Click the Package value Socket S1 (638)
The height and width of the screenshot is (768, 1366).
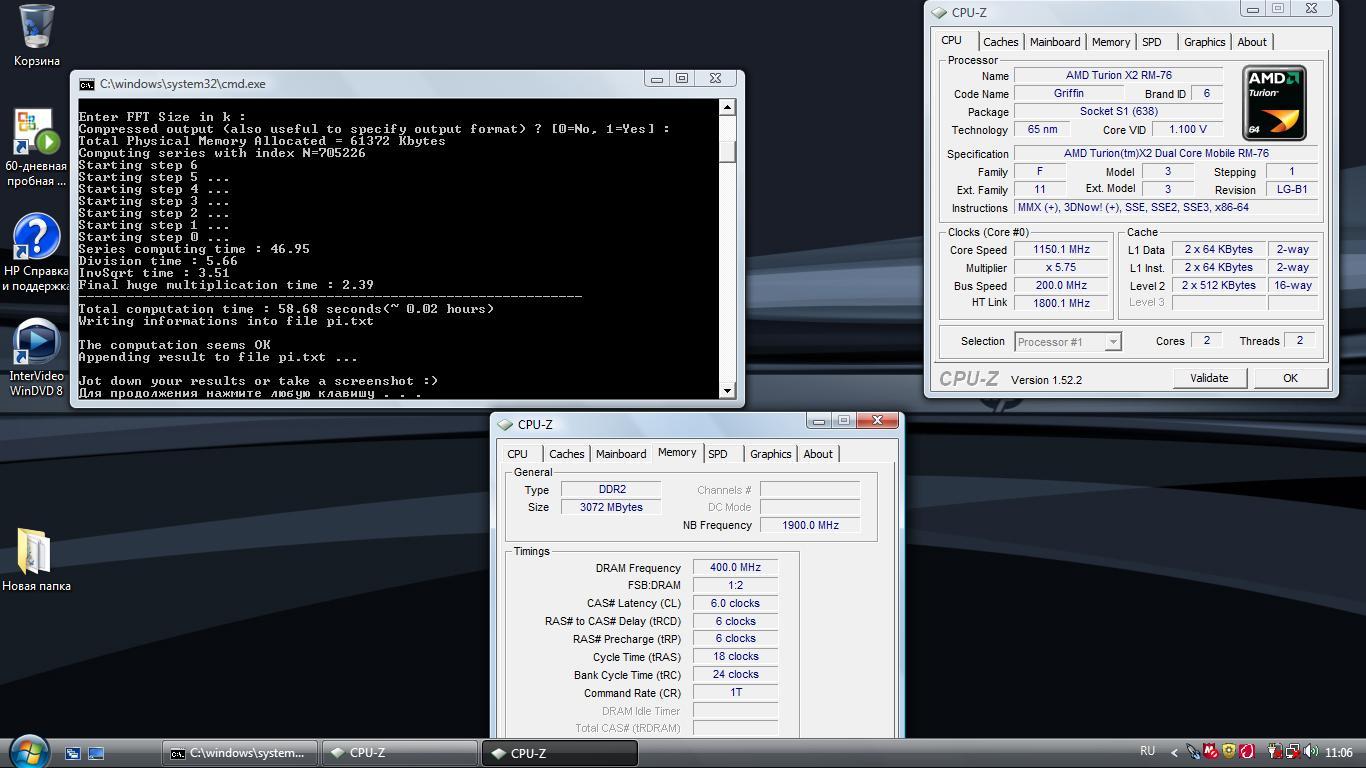[1118, 112]
